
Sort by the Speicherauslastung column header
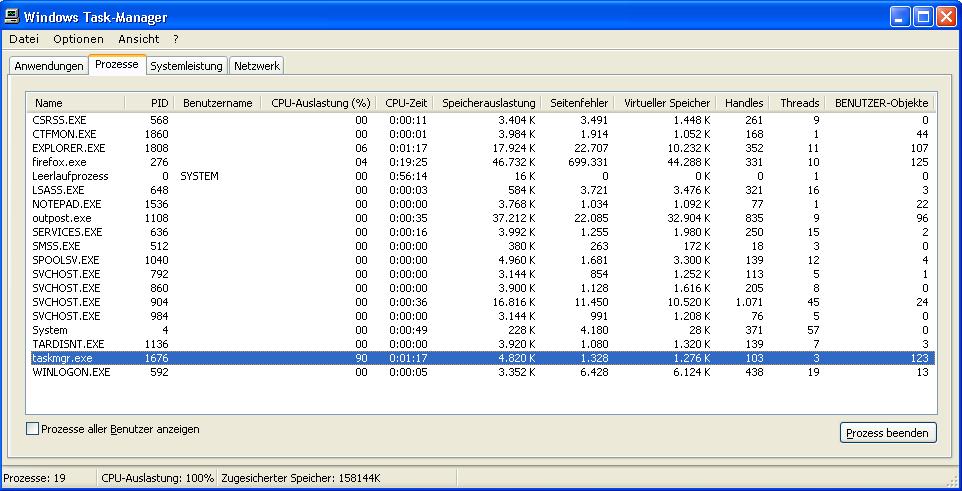tap(487, 103)
